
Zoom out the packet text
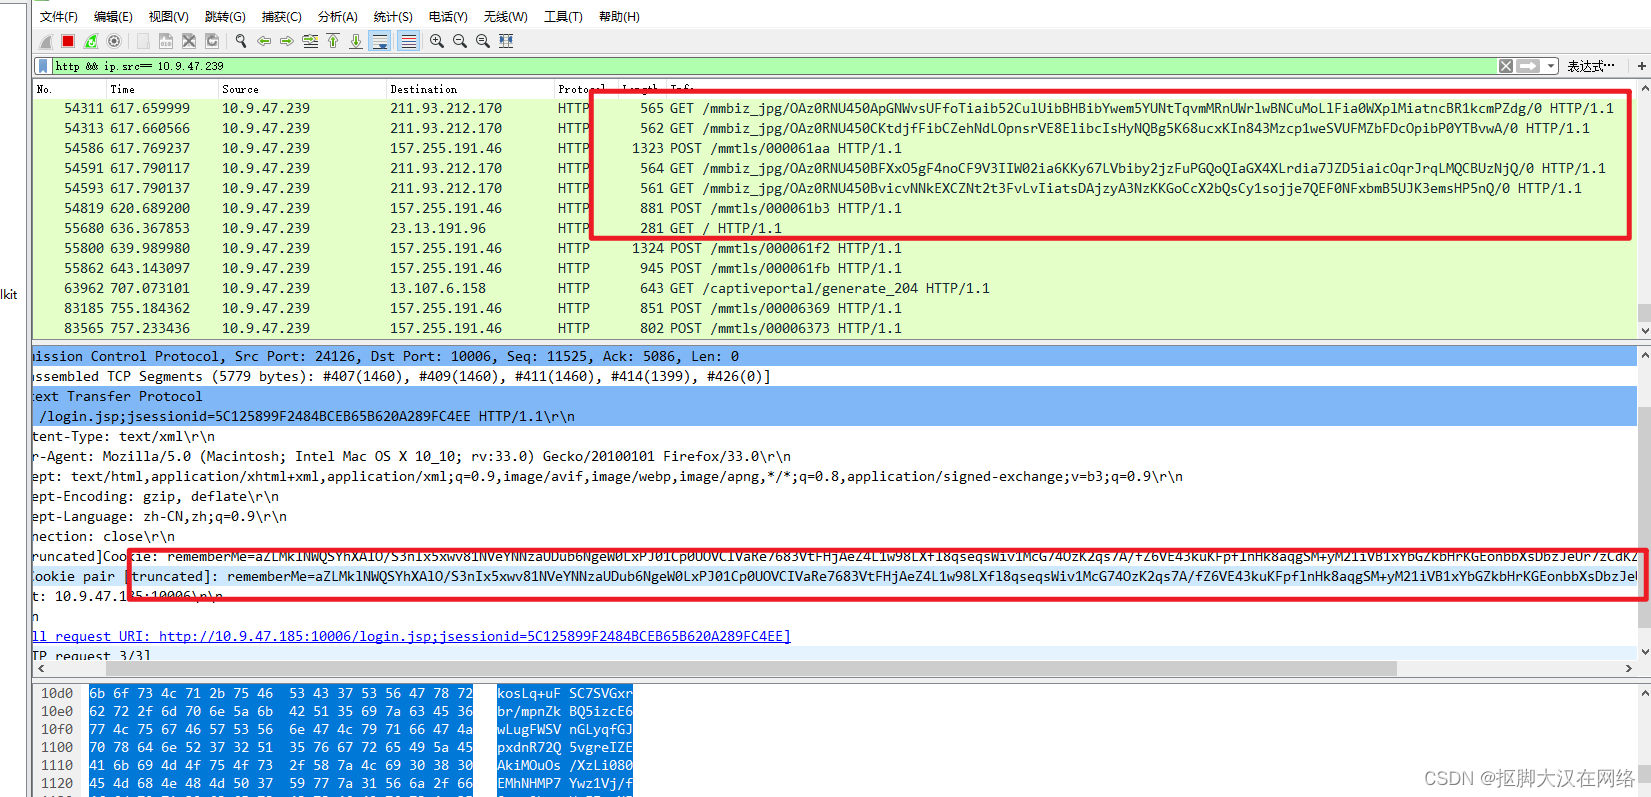click(460, 41)
